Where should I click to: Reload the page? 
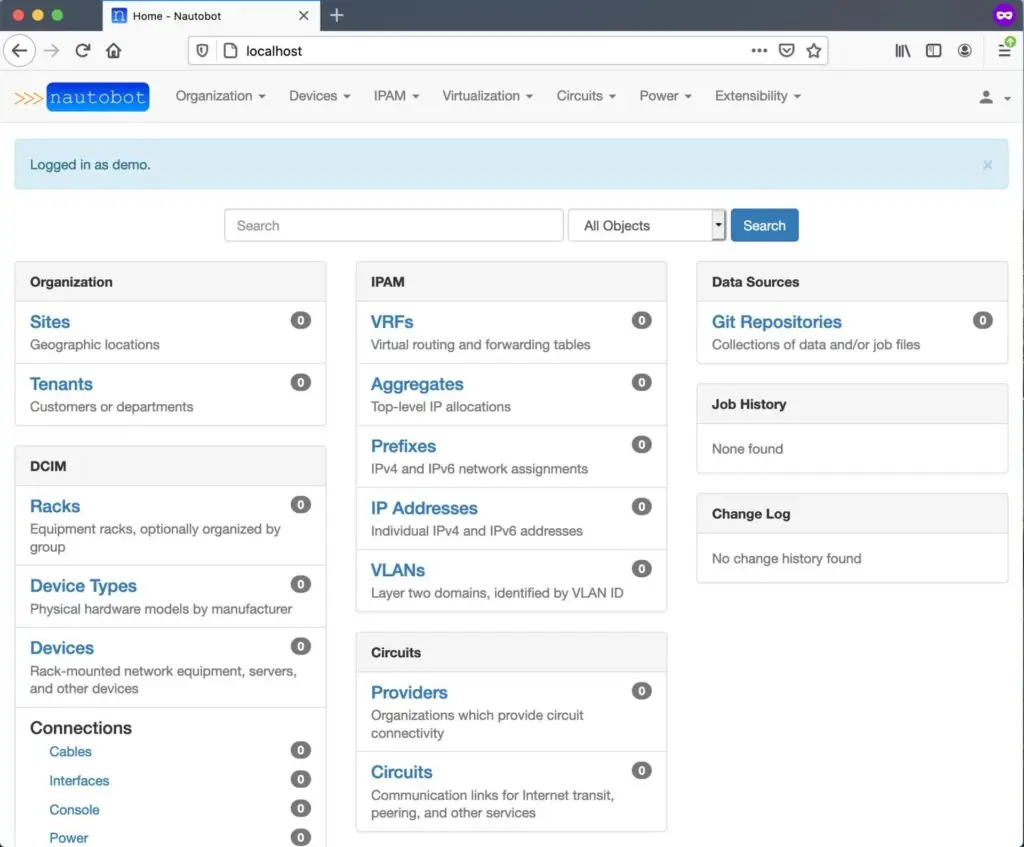pos(82,50)
